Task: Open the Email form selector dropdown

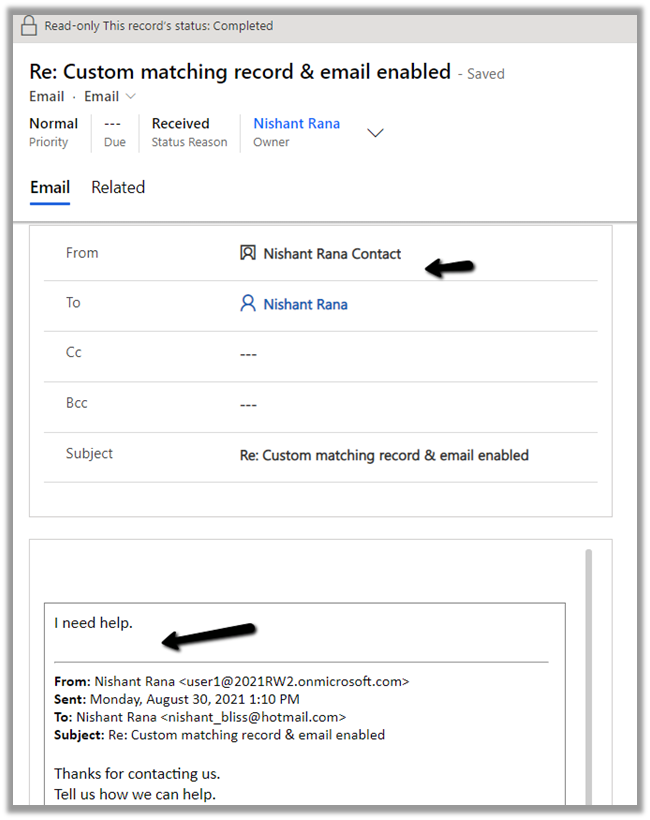Action: tap(110, 97)
